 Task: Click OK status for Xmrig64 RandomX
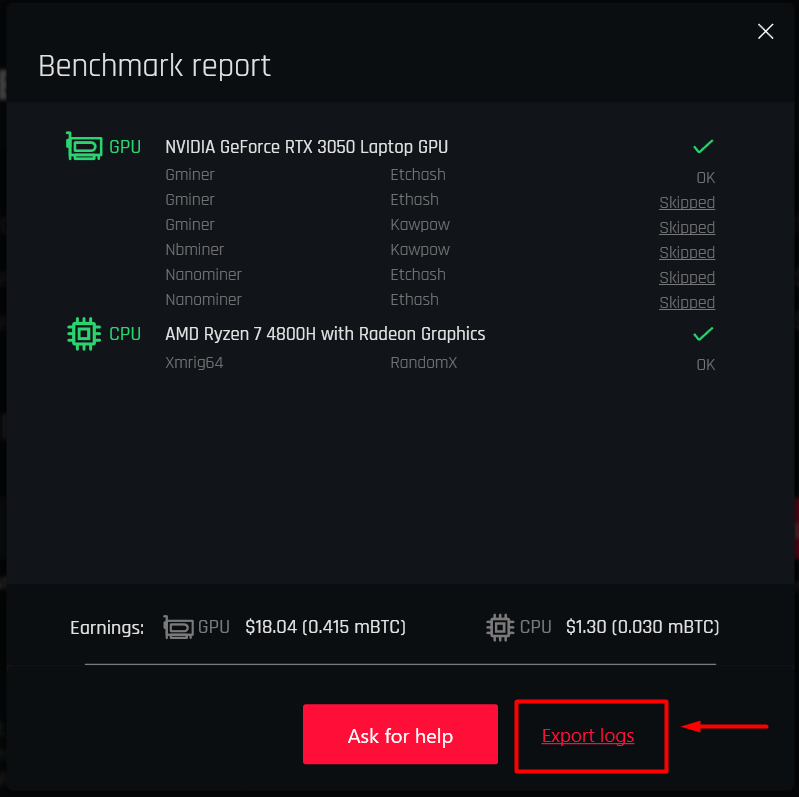[706, 364]
